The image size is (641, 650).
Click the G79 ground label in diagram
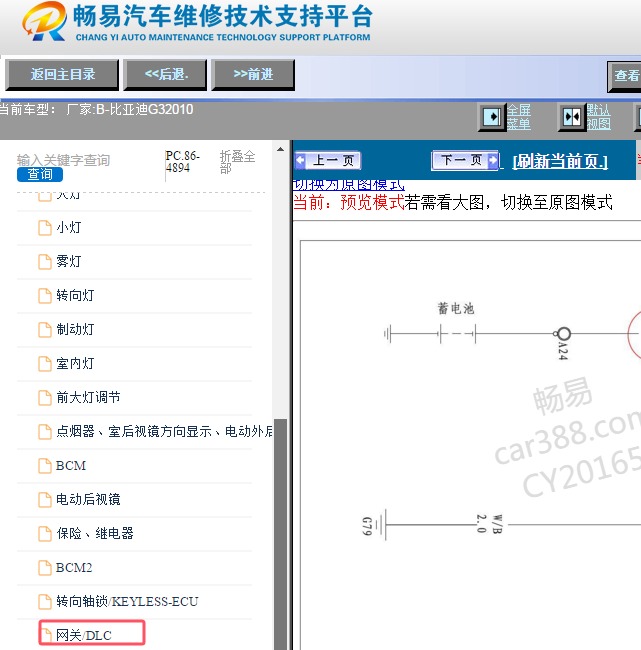click(367, 526)
